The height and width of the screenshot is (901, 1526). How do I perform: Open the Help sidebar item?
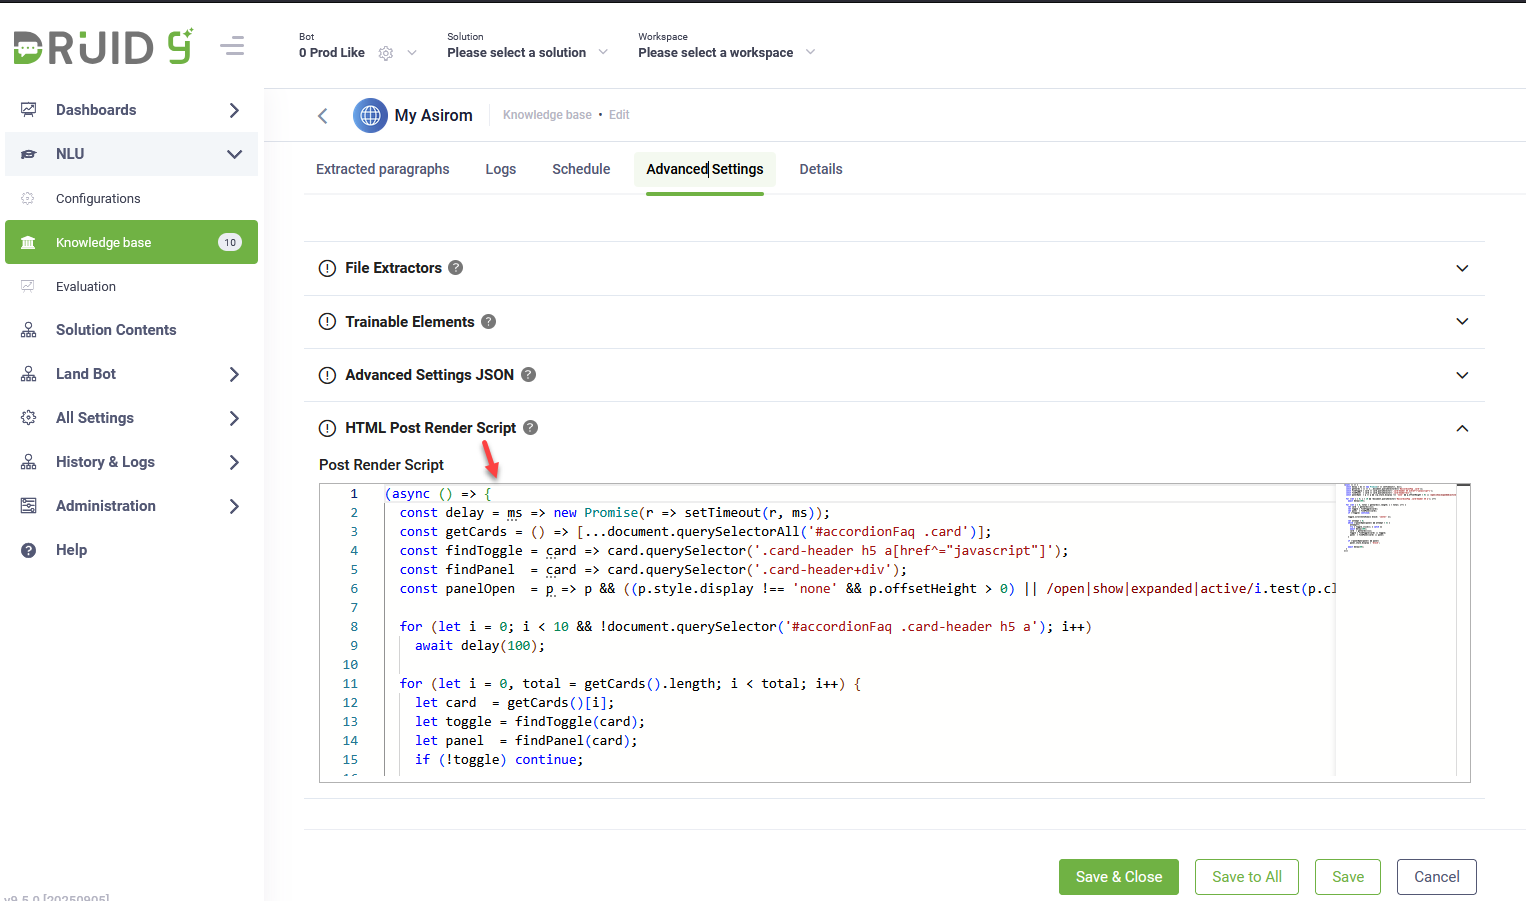pos(71,550)
